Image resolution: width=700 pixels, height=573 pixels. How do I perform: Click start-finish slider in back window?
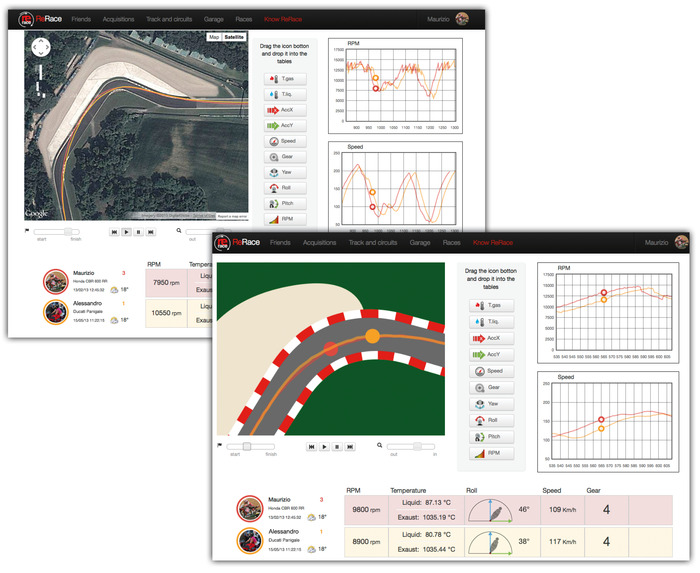pyautogui.click(x=57, y=232)
